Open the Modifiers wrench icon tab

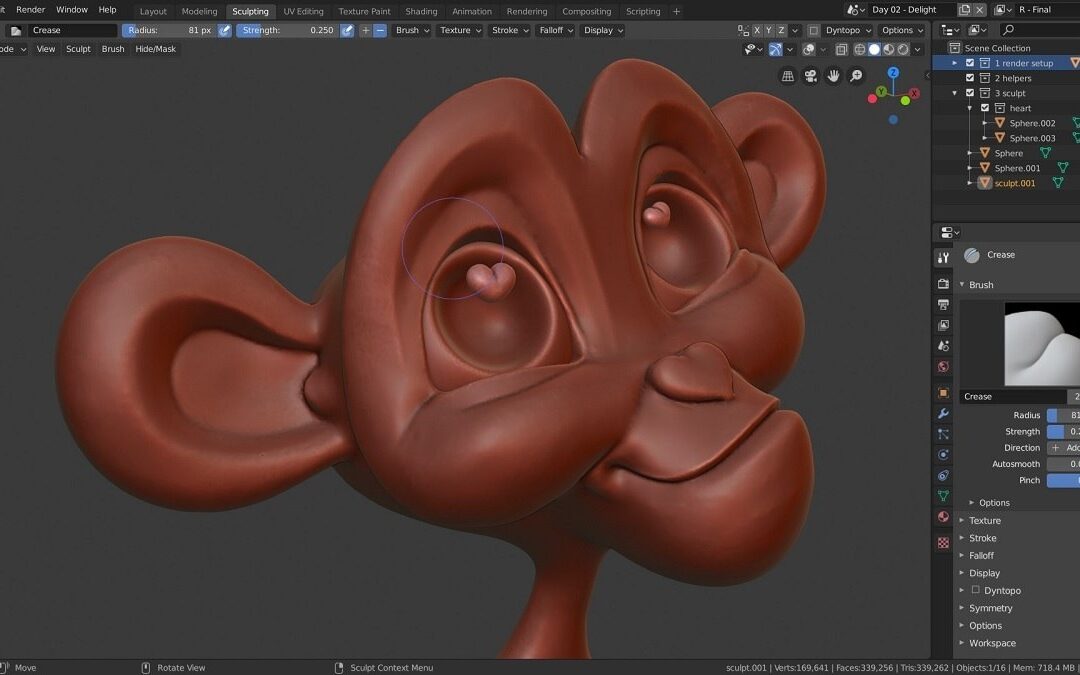point(943,413)
